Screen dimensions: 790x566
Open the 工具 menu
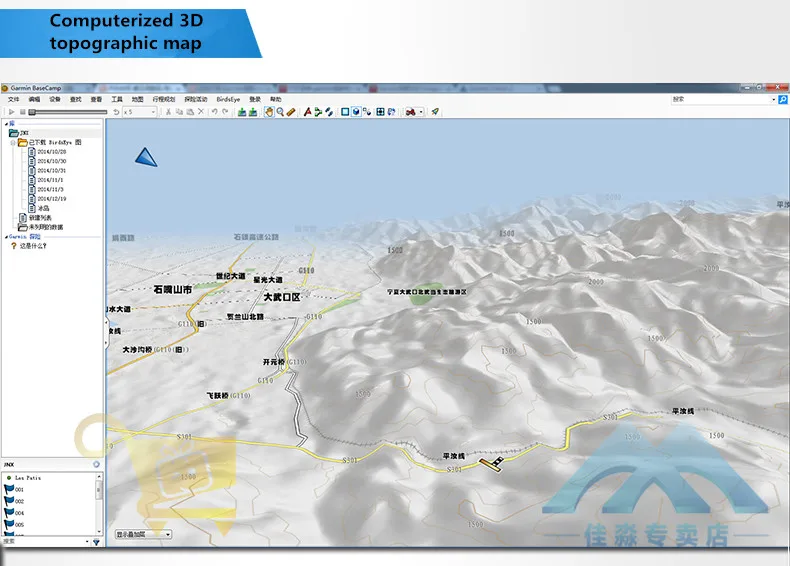coord(117,99)
